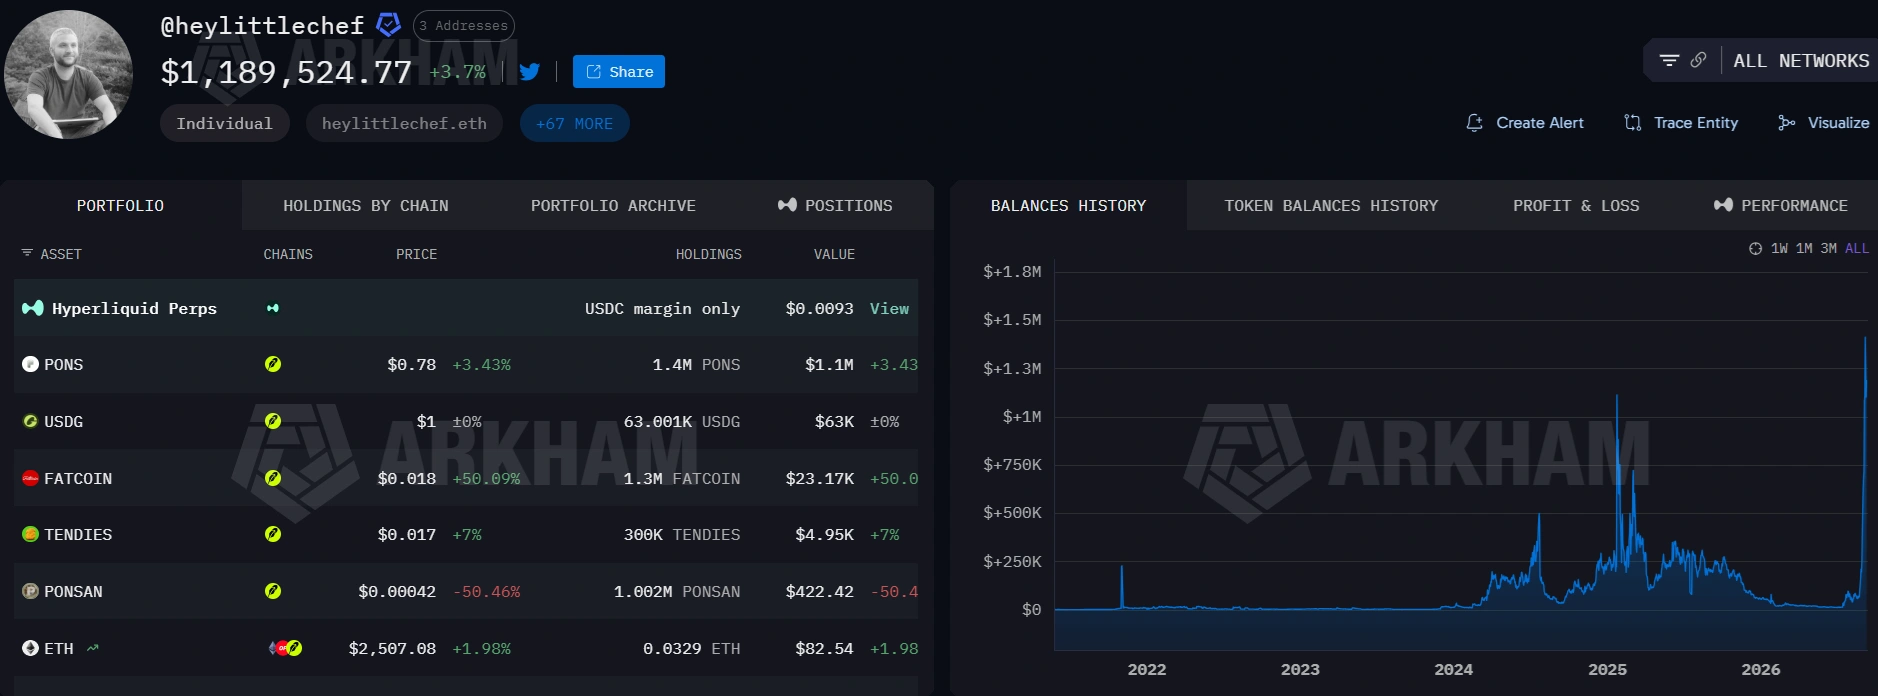This screenshot has width=1878, height=696.
Task: Open the filter lines icon
Action: pos(1669,60)
